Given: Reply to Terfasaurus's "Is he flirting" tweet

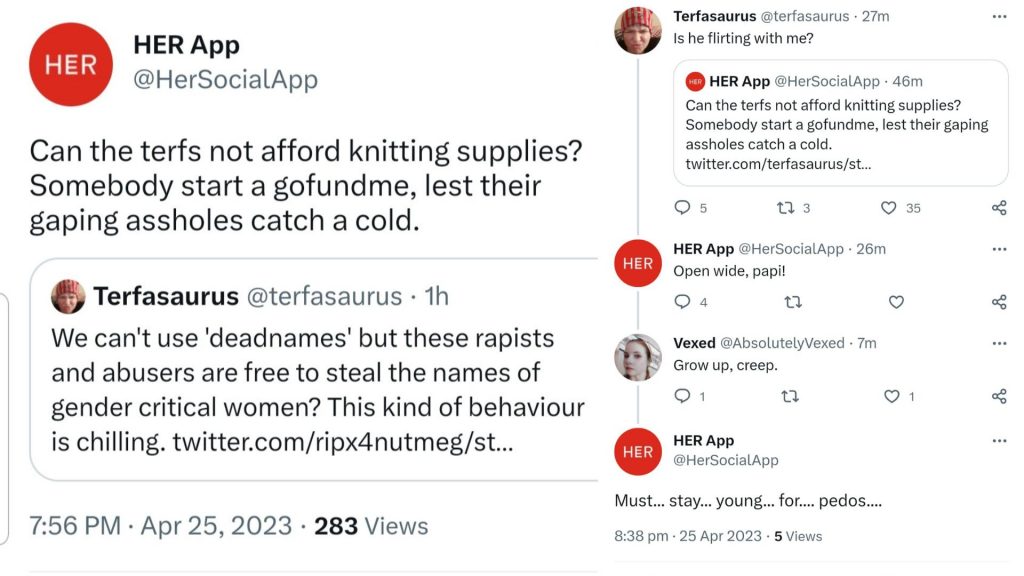Looking at the screenshot, I should coord(682,208).
